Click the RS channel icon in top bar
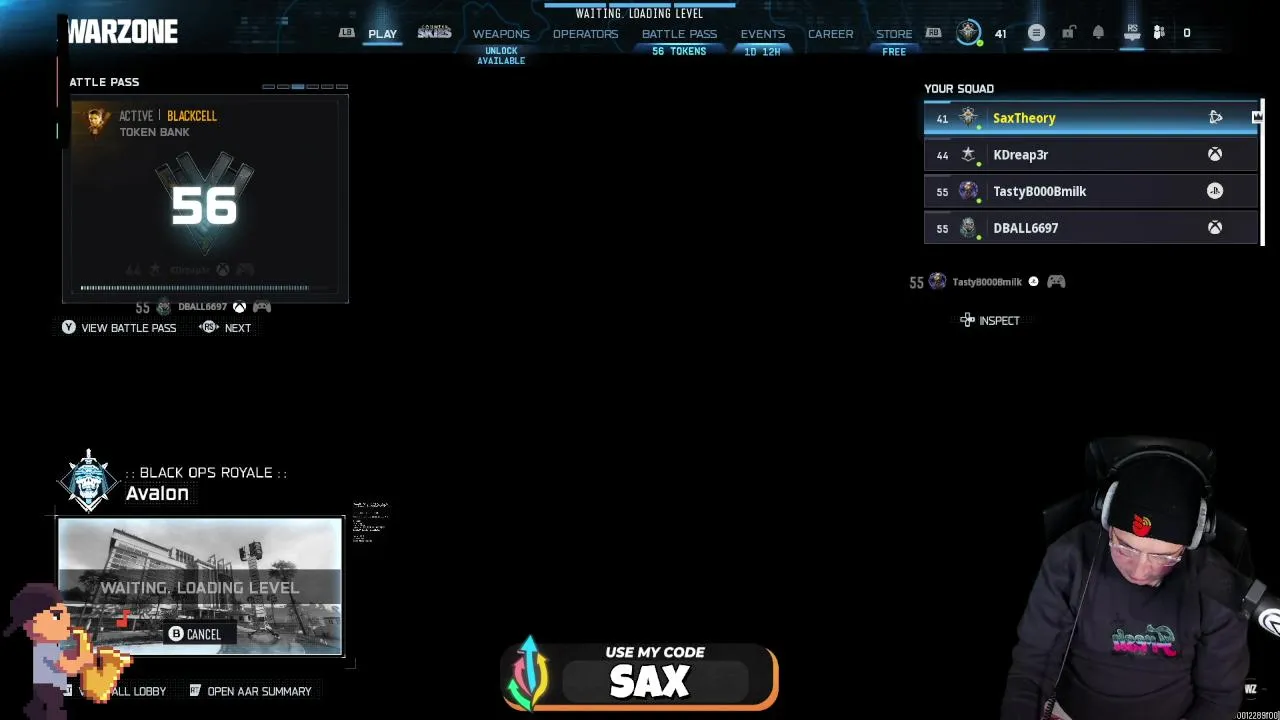The width and height of the screenshot is (1280, 720). (1132, 33)
